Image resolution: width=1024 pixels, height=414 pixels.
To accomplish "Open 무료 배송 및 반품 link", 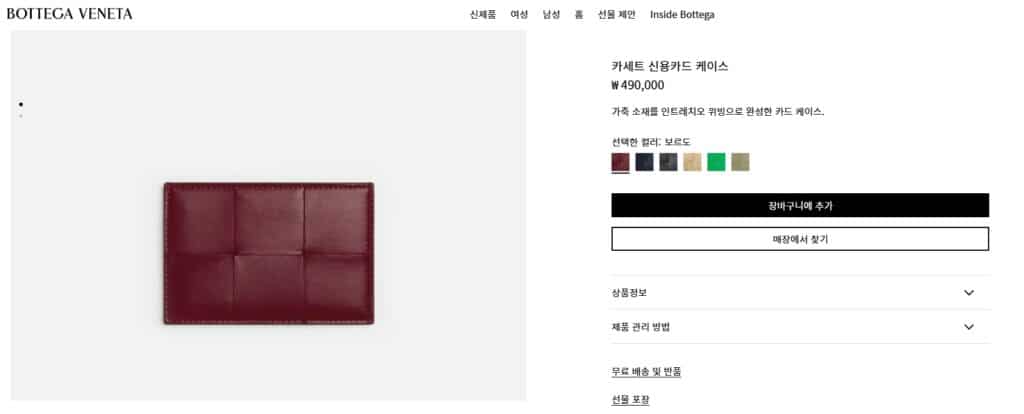I will [x=647, y=372].
